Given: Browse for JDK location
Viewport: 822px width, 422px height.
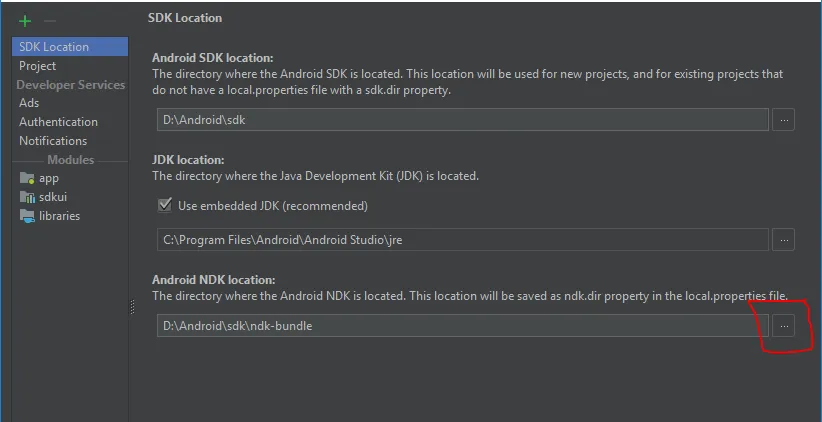Looking at the screenshot, I should coord(784,240).
